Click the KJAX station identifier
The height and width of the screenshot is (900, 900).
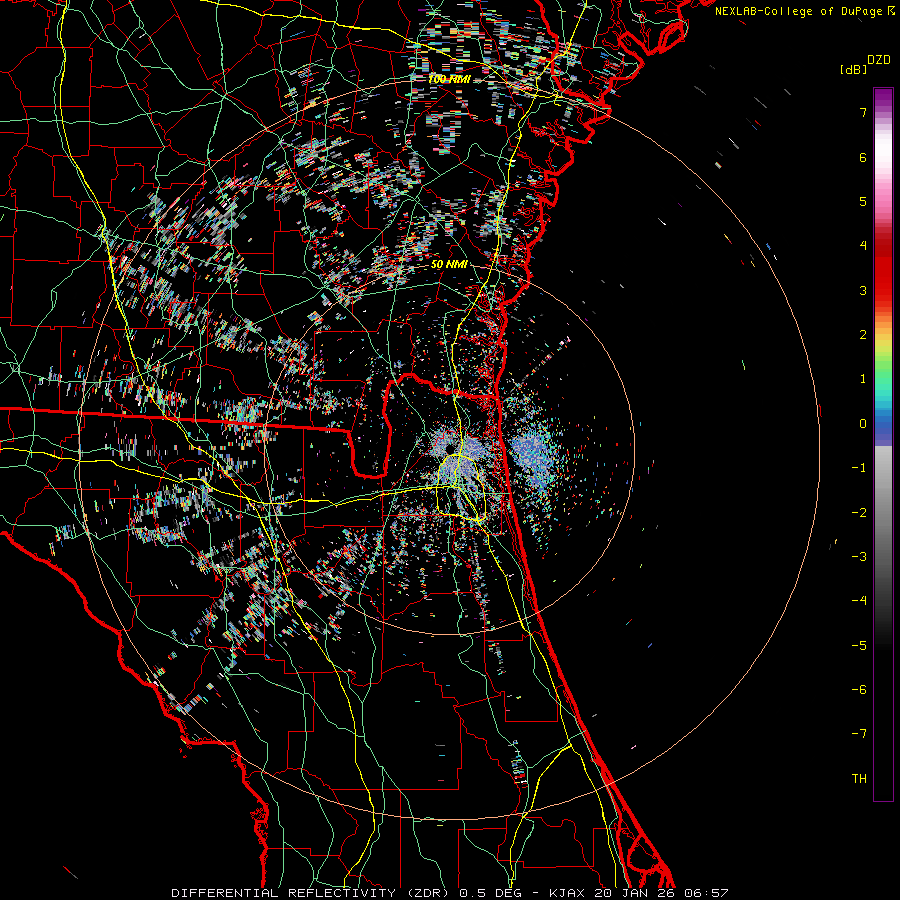[x=568, y=893]
